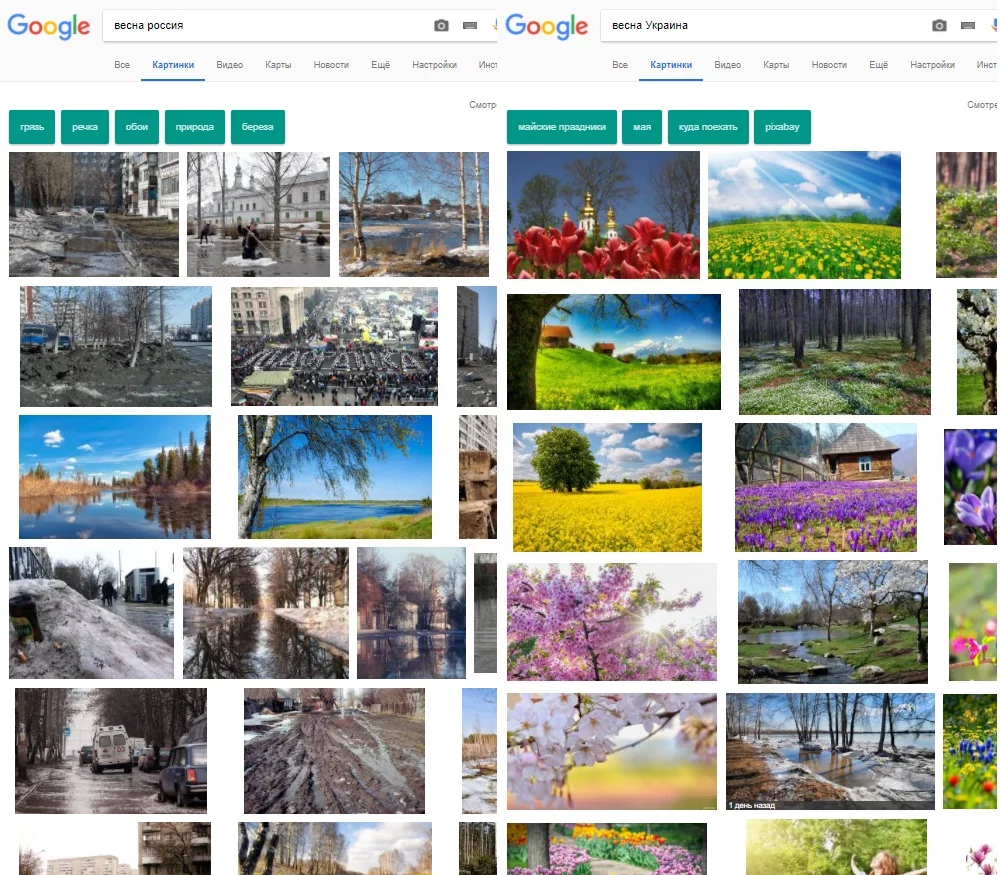Open the green hill with red-roofed houses image
This screenshot has width=1000, height=875.
click(614, 352)
